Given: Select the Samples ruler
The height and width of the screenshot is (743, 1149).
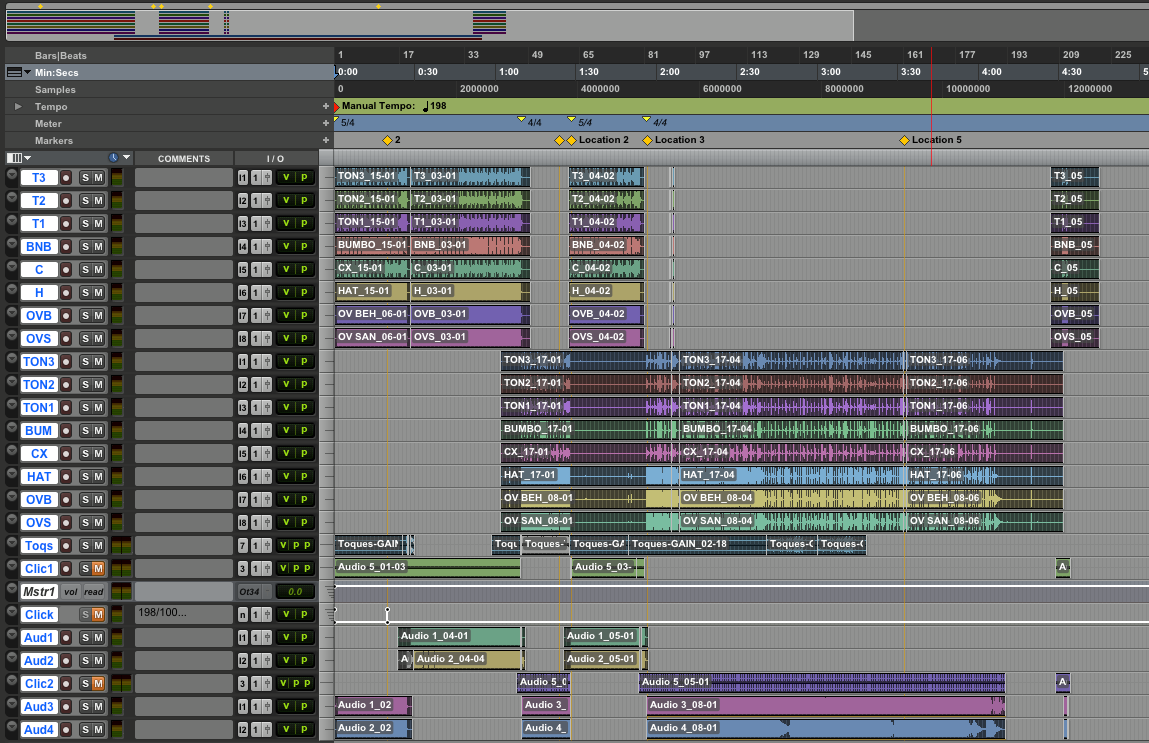Looking at the screenshot, I should tap(55, 89).
